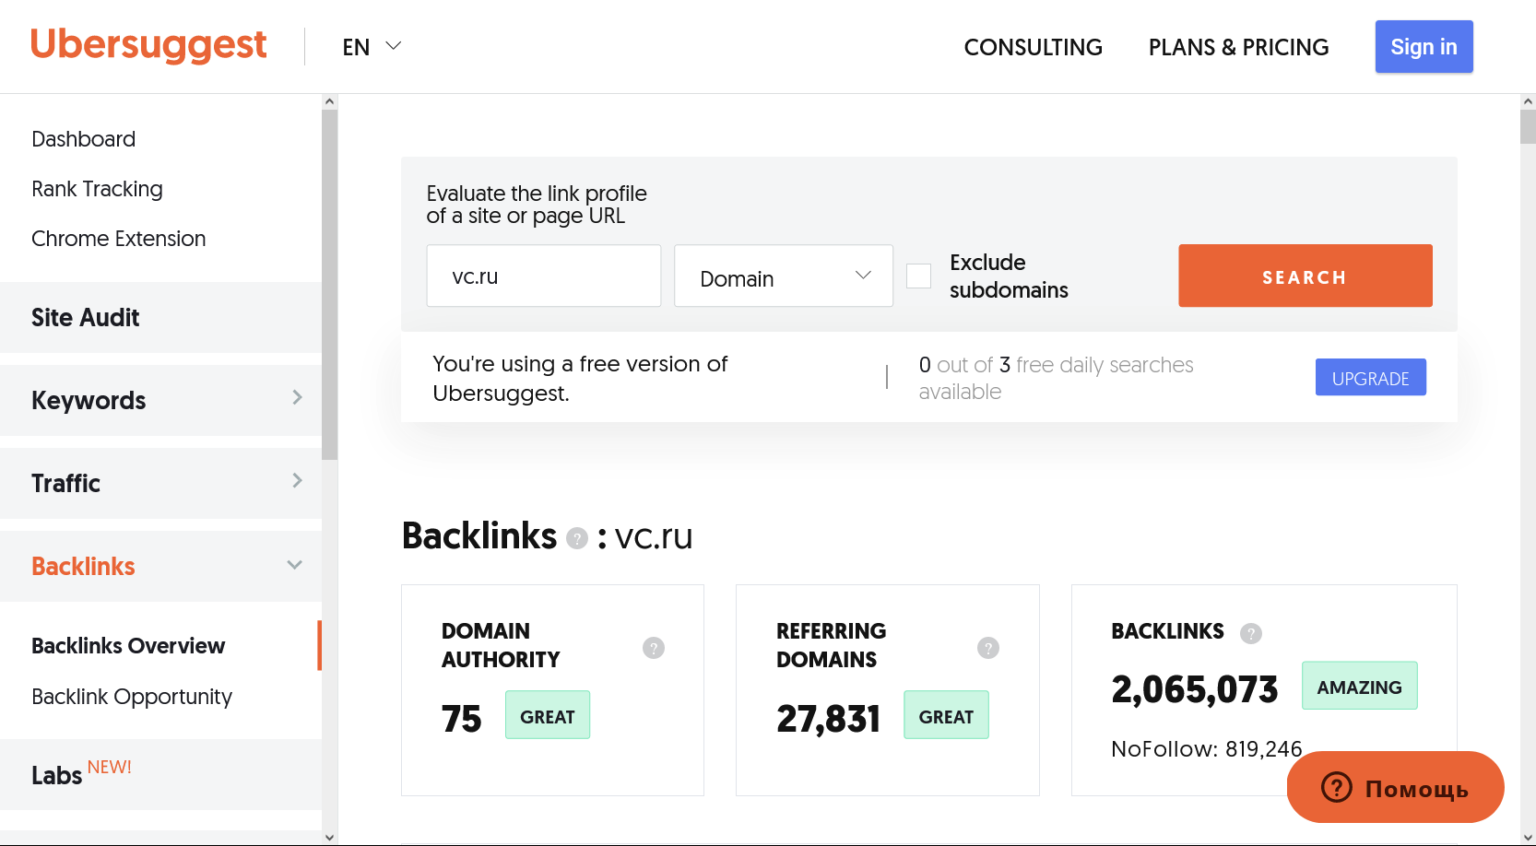The height and width of the screenshot is (846, 1536).
Task: Click the Keywords sidebar label
Action: (x=88, y=400)
